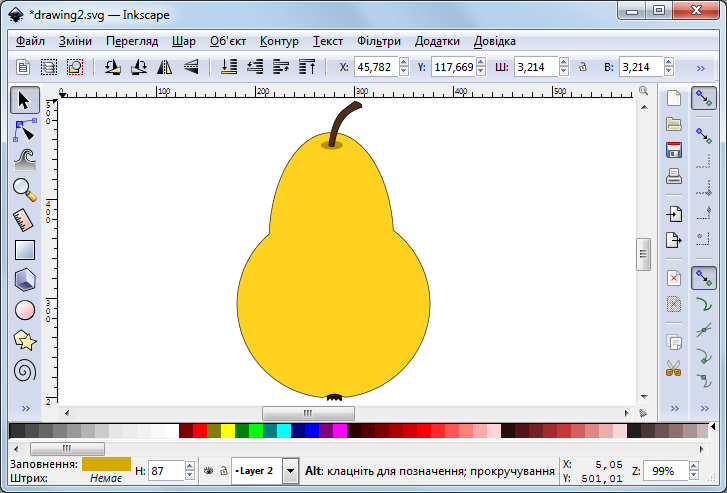
Task: Open the Фільтри menu
Action: pos(378,41)
